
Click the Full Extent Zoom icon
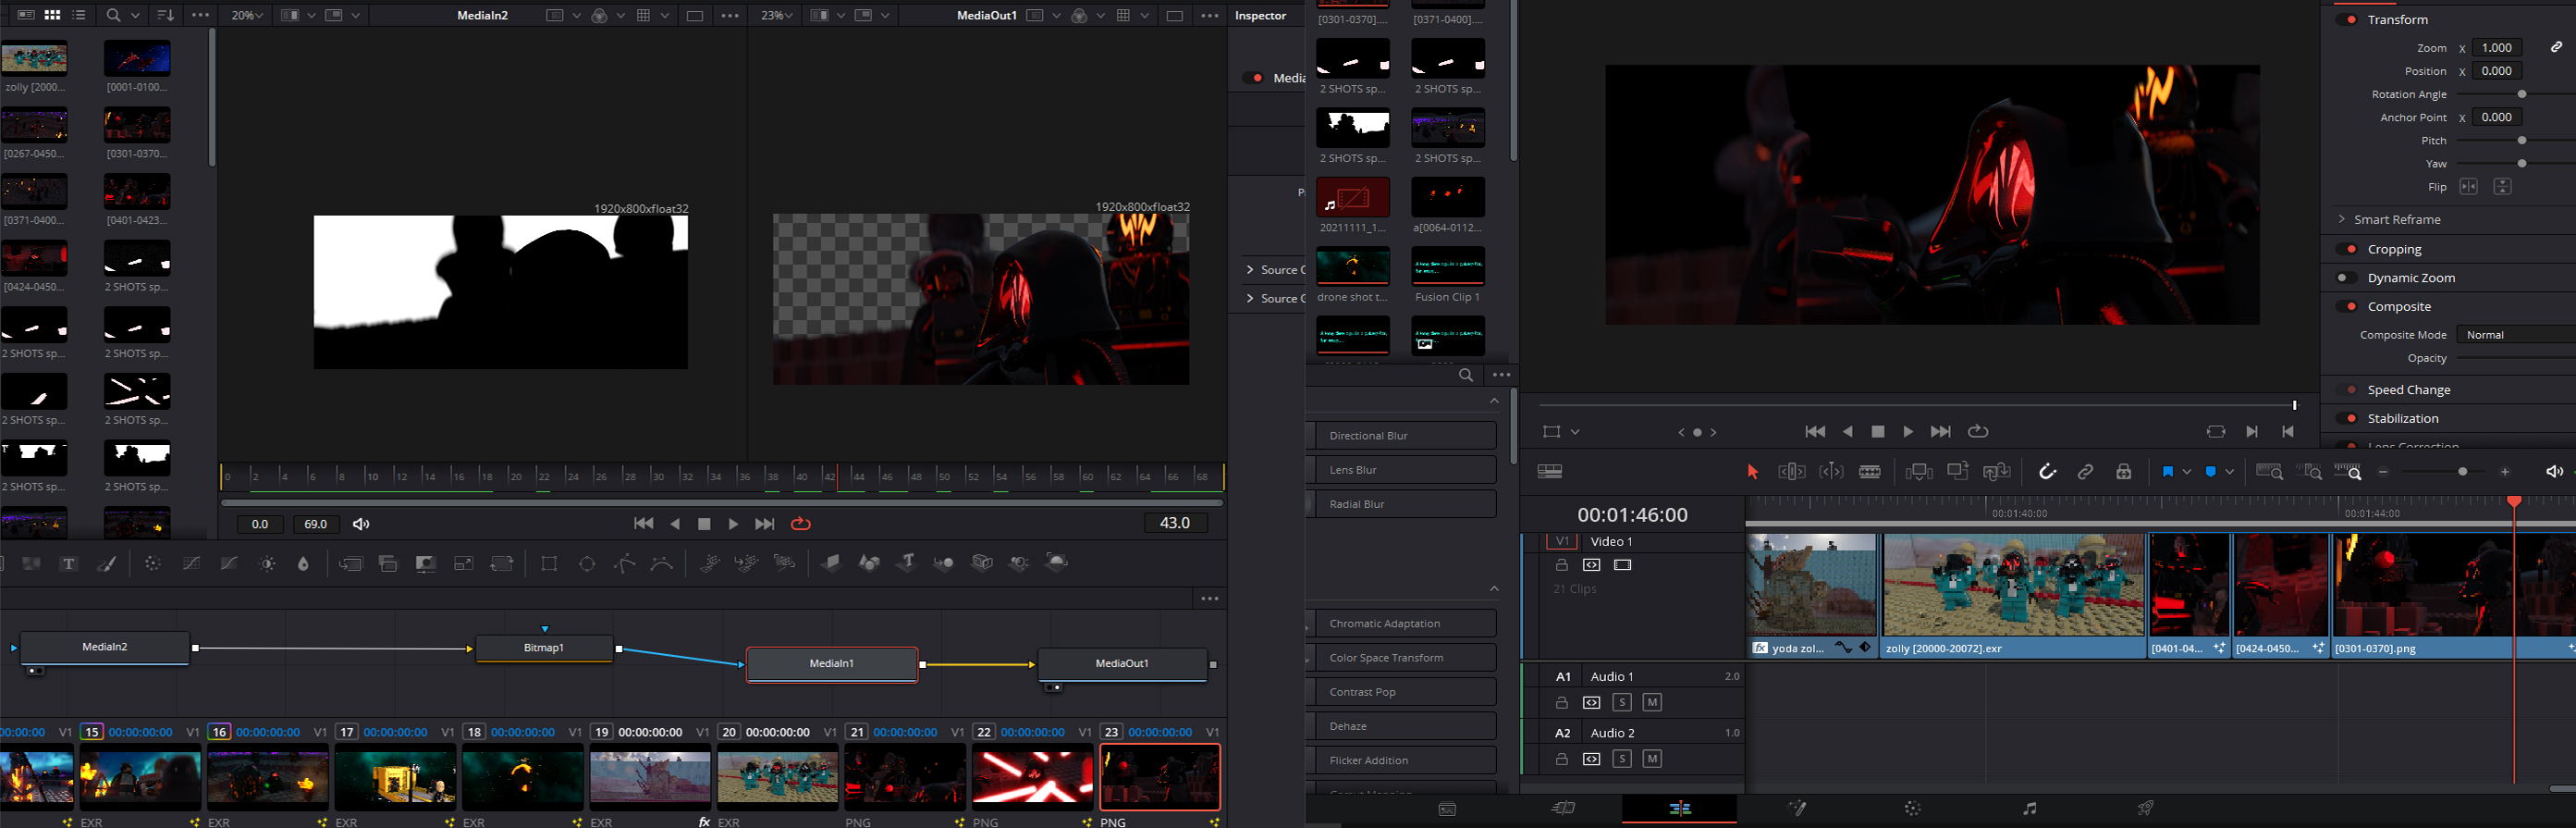point(2270,472)
